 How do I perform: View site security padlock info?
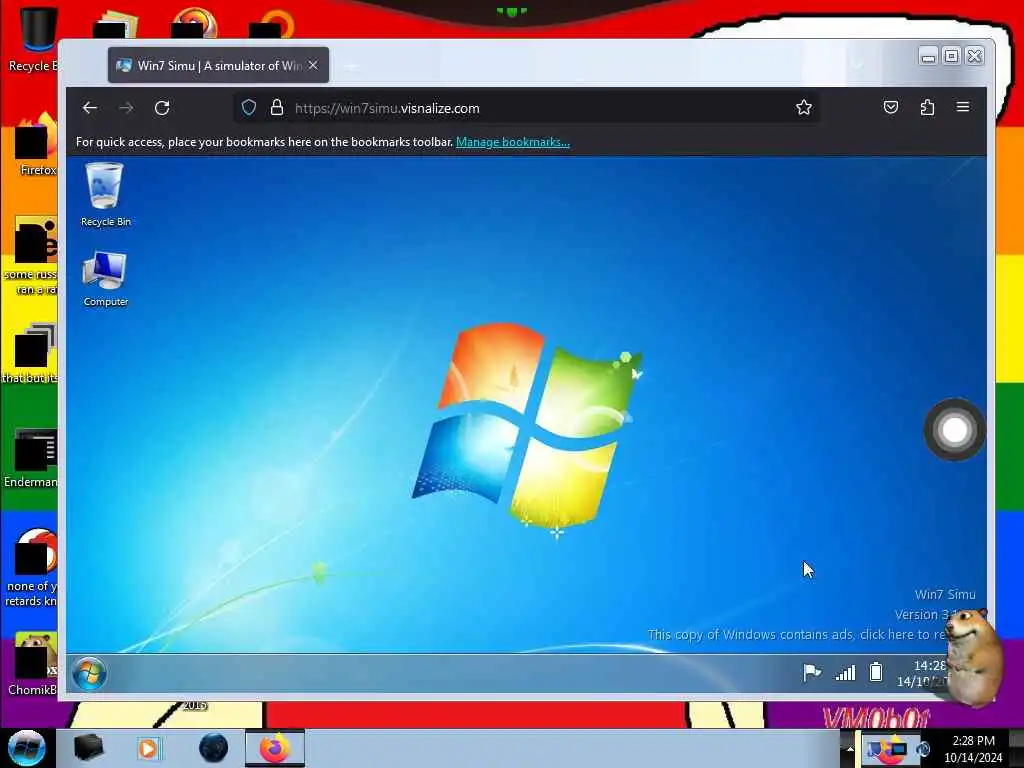[x=277, y=108]
